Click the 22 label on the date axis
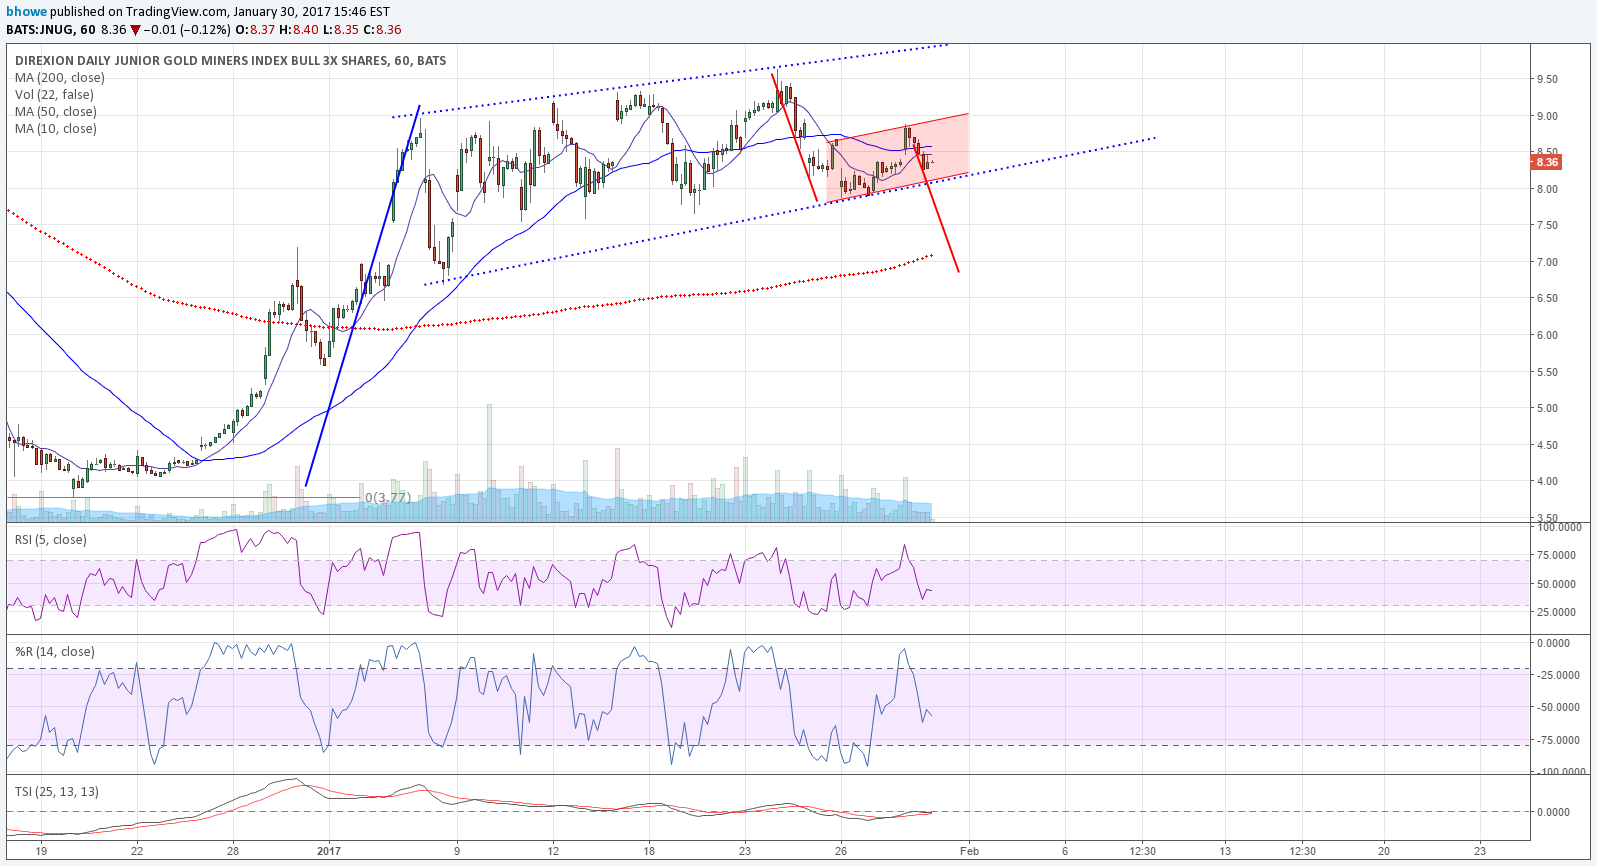The width and height of the screenshot is (1597, 866). (x=137, y=851)
